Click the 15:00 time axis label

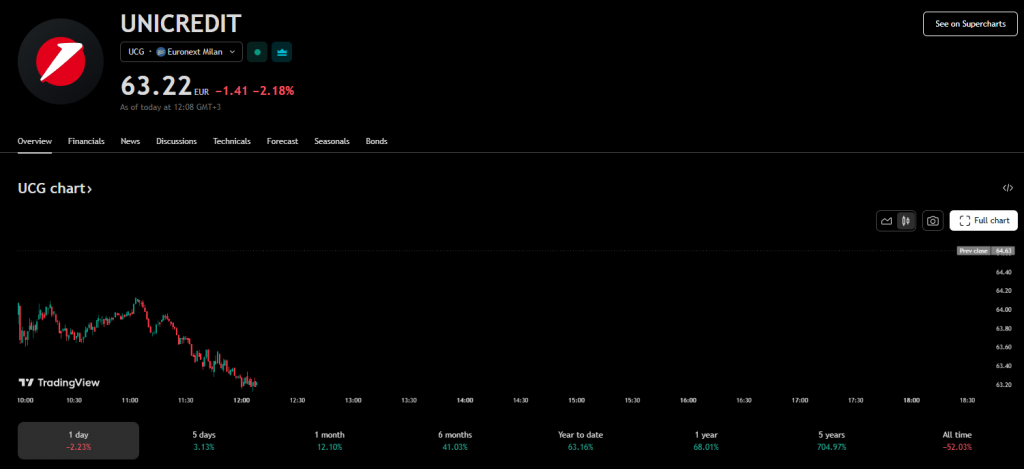576,400
